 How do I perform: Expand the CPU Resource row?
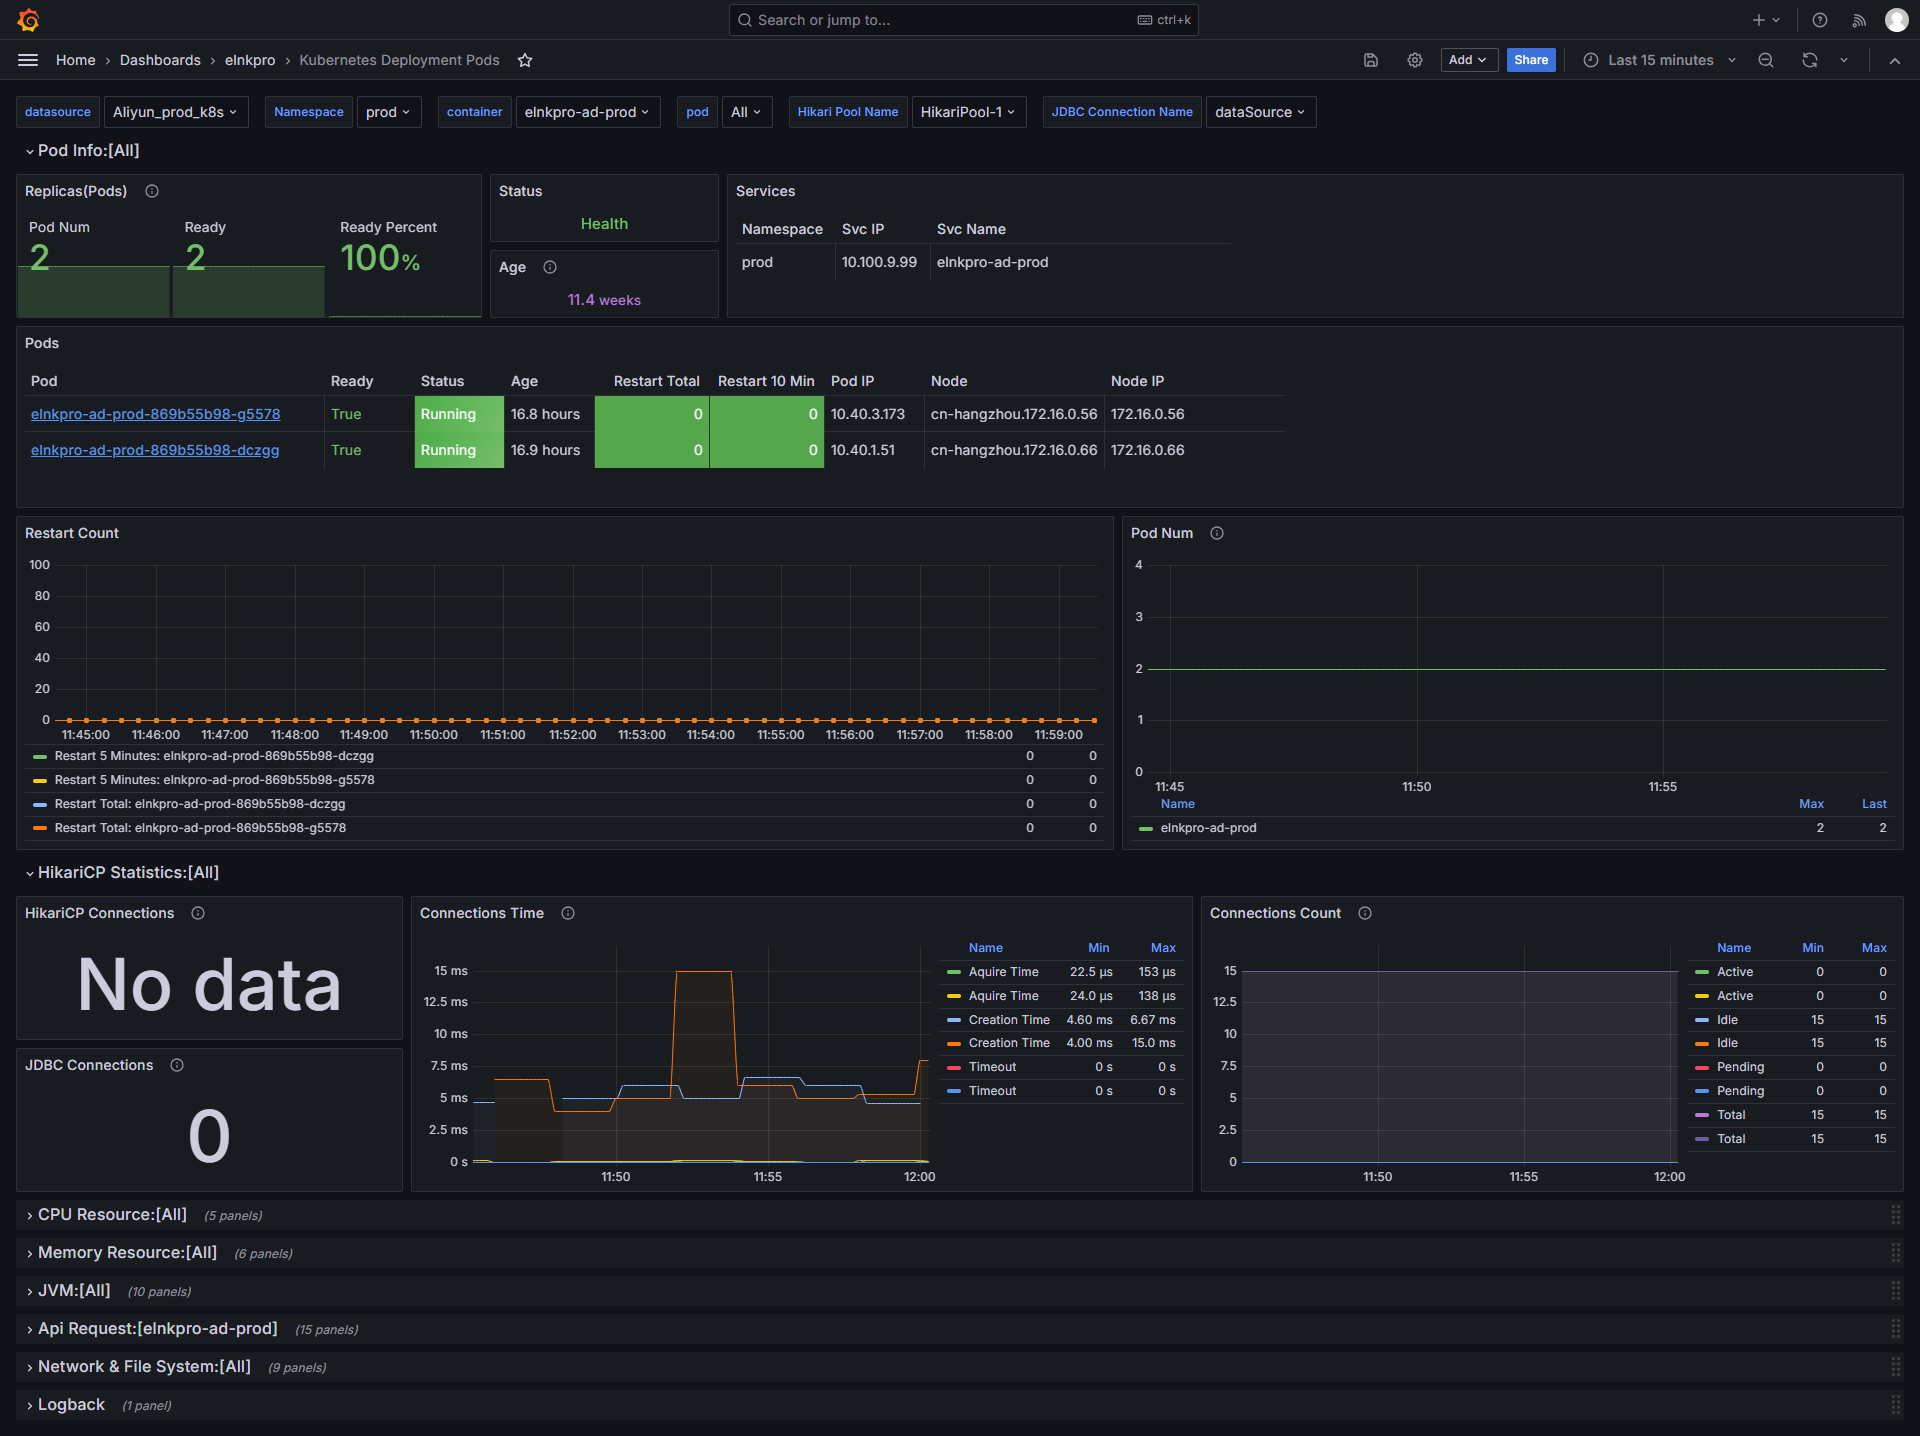pos(112,1214)
